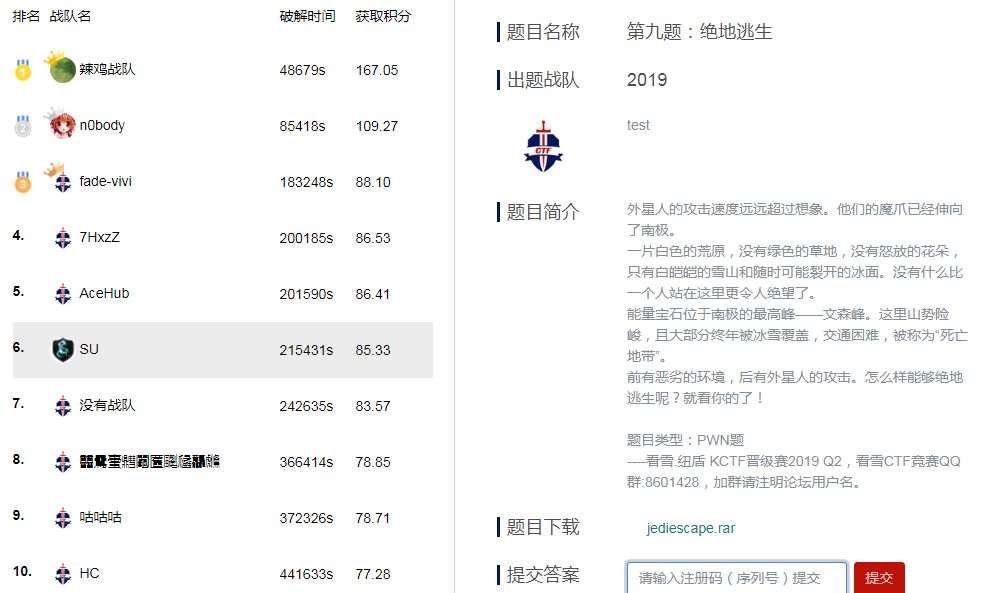This screenshot has height=593, width=982.
Task: Click the 提交答案 section label
Action: pos(542,574)
